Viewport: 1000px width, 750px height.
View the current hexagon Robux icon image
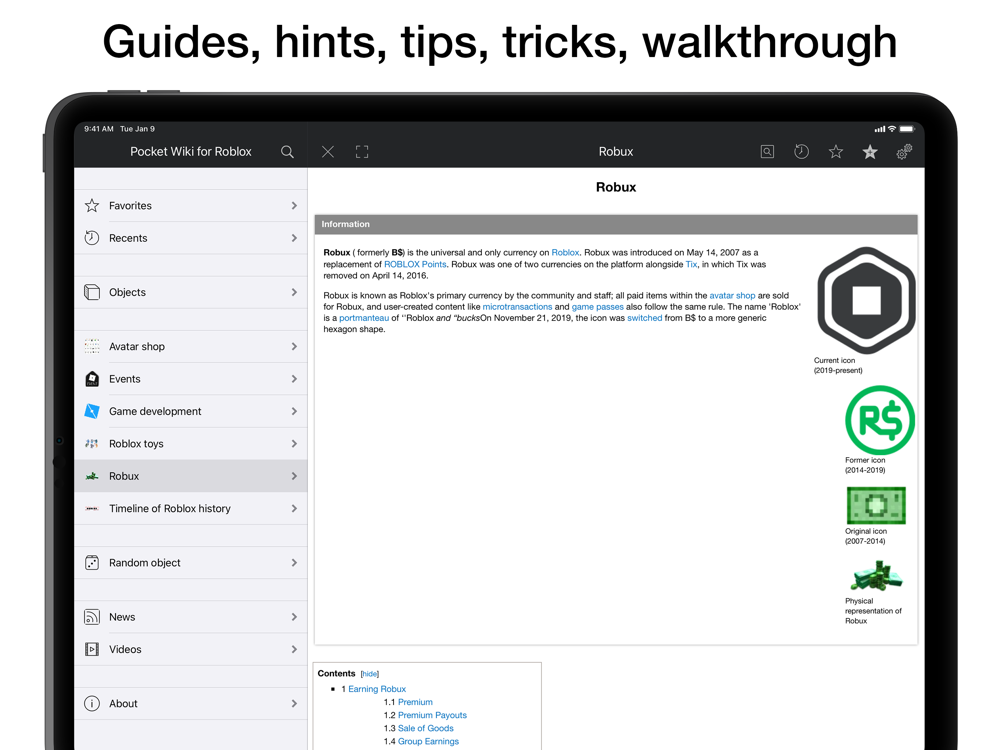866,300
